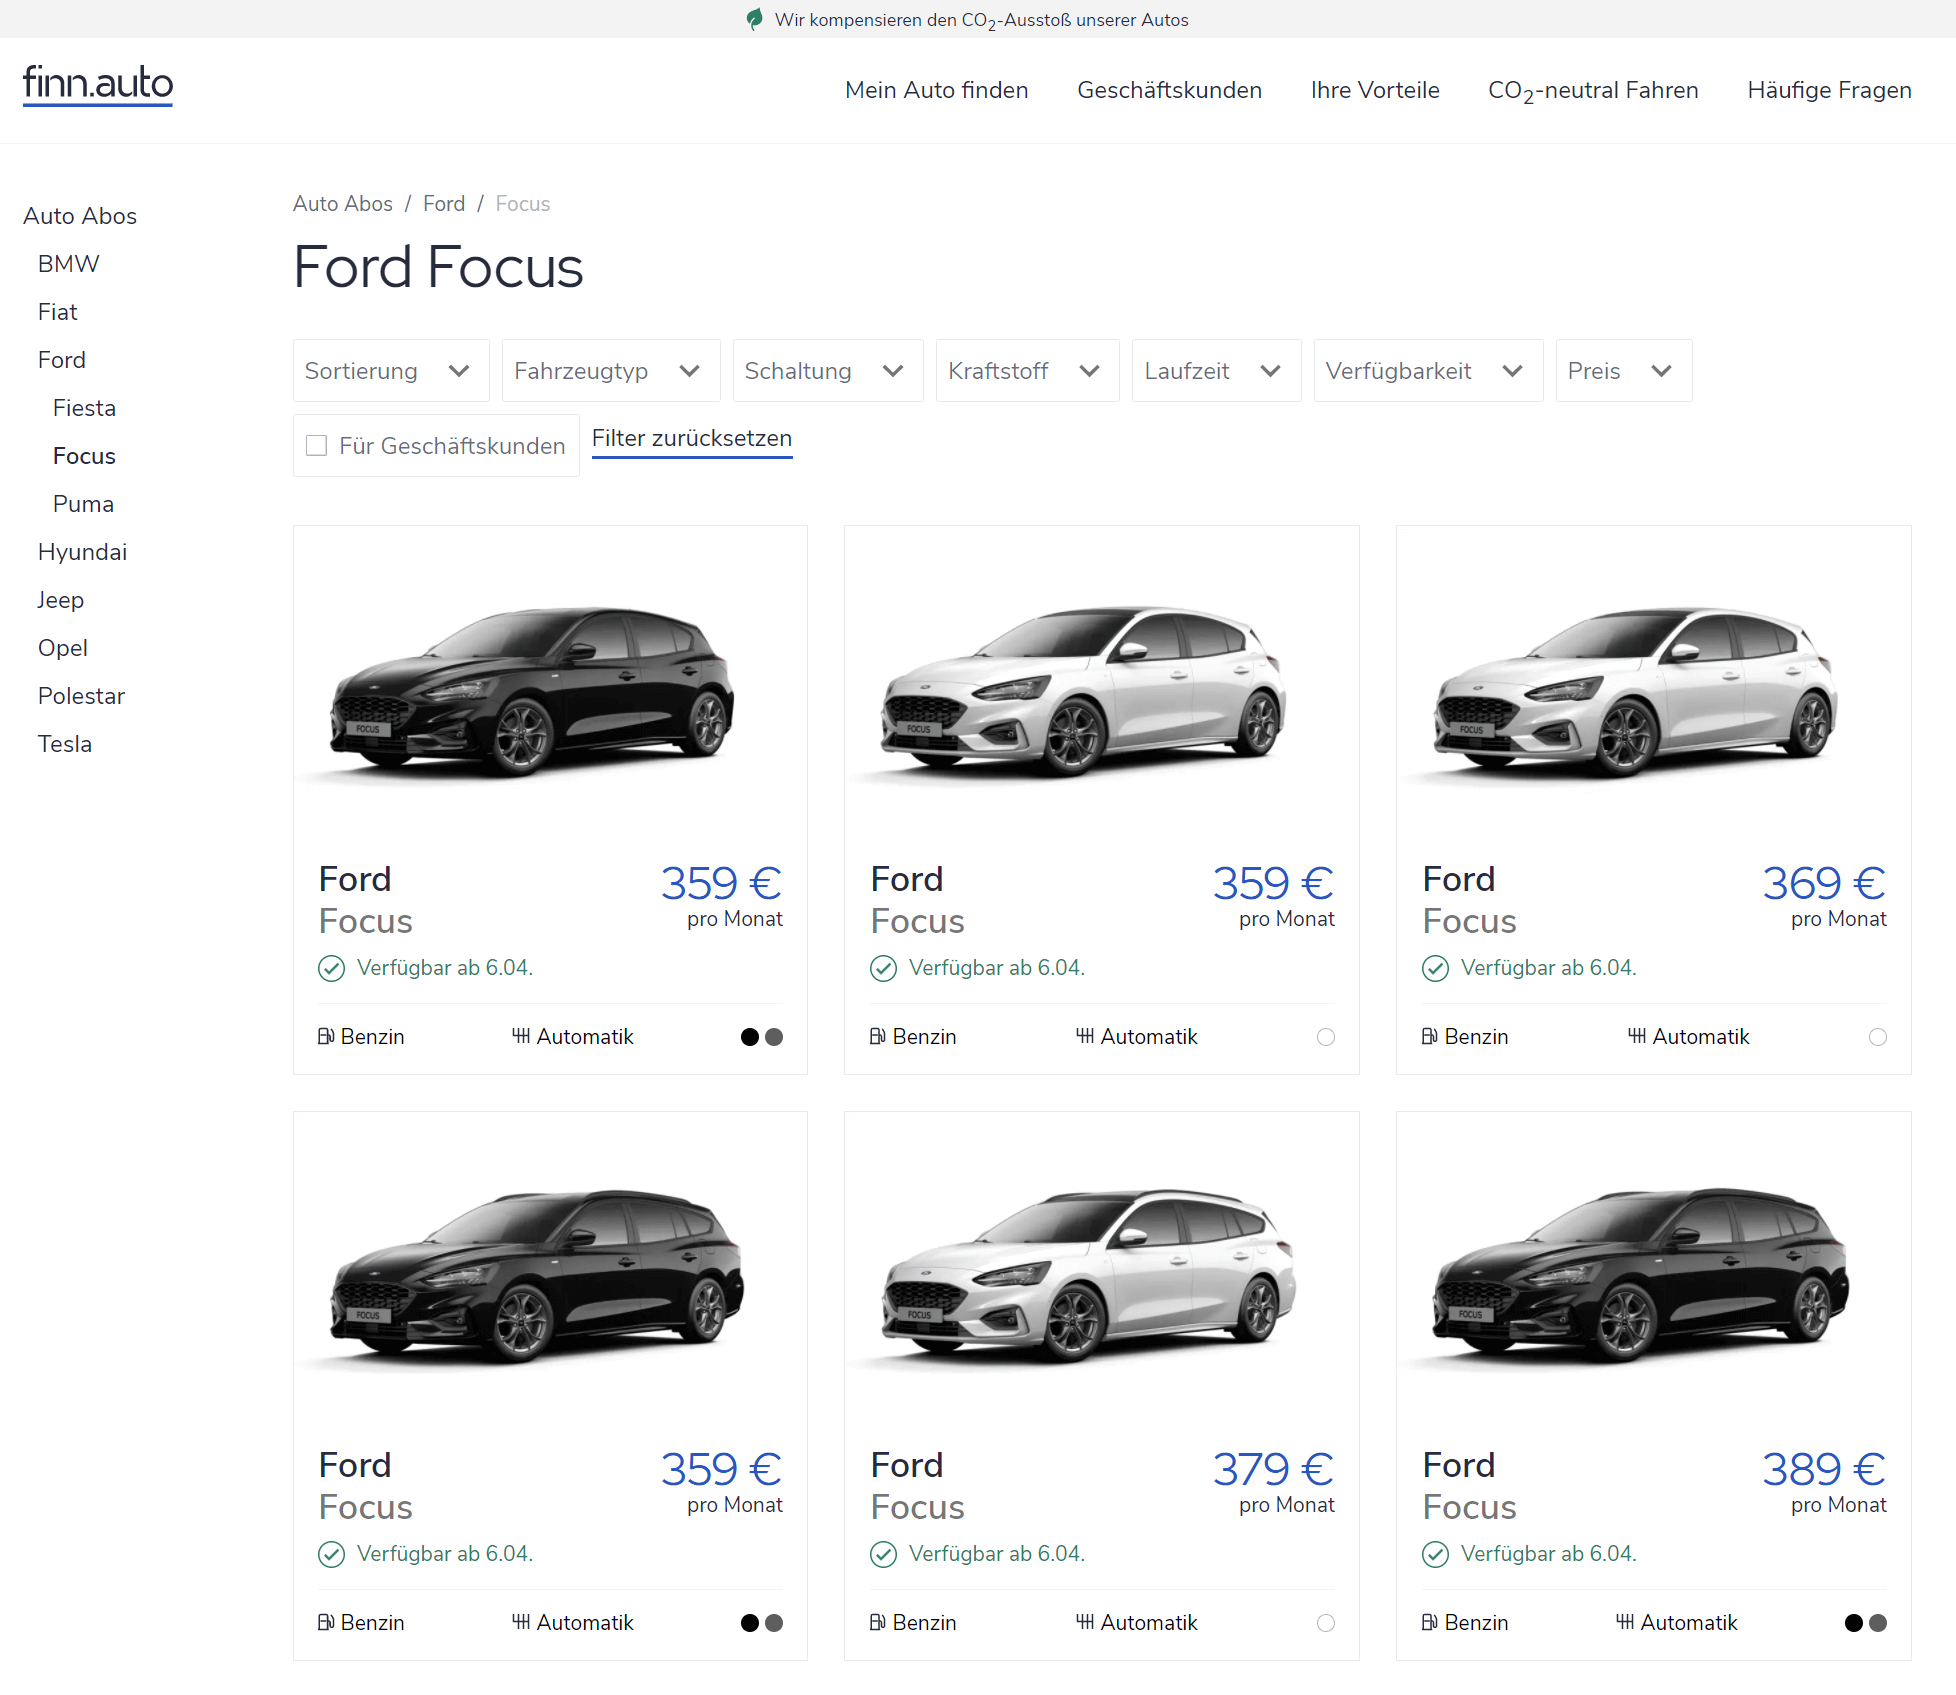Click the fuel pump icon on the white 359 € card
Image resolution: width=1956 pixels, height=1695 pixels.
[x=878, y=1036]
